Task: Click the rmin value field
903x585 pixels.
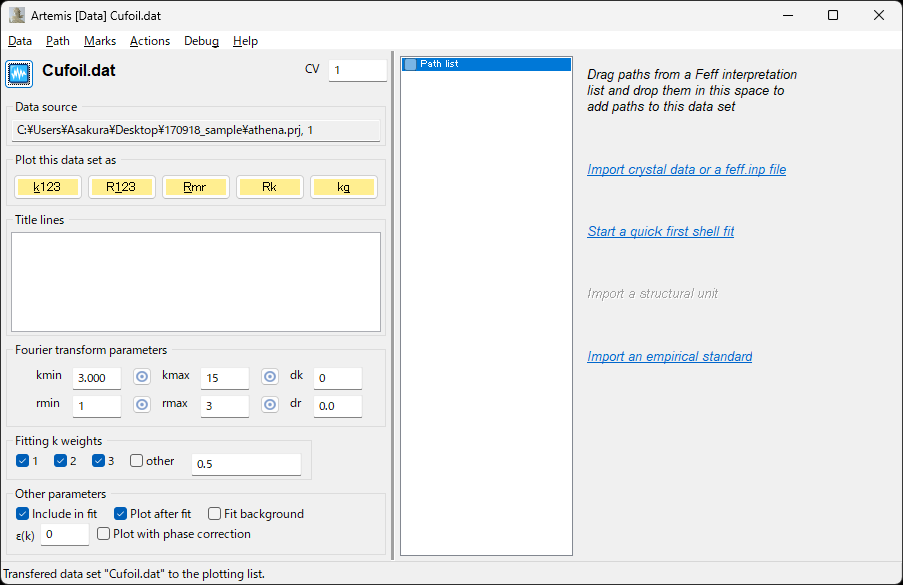Action: tap(97, 406)
